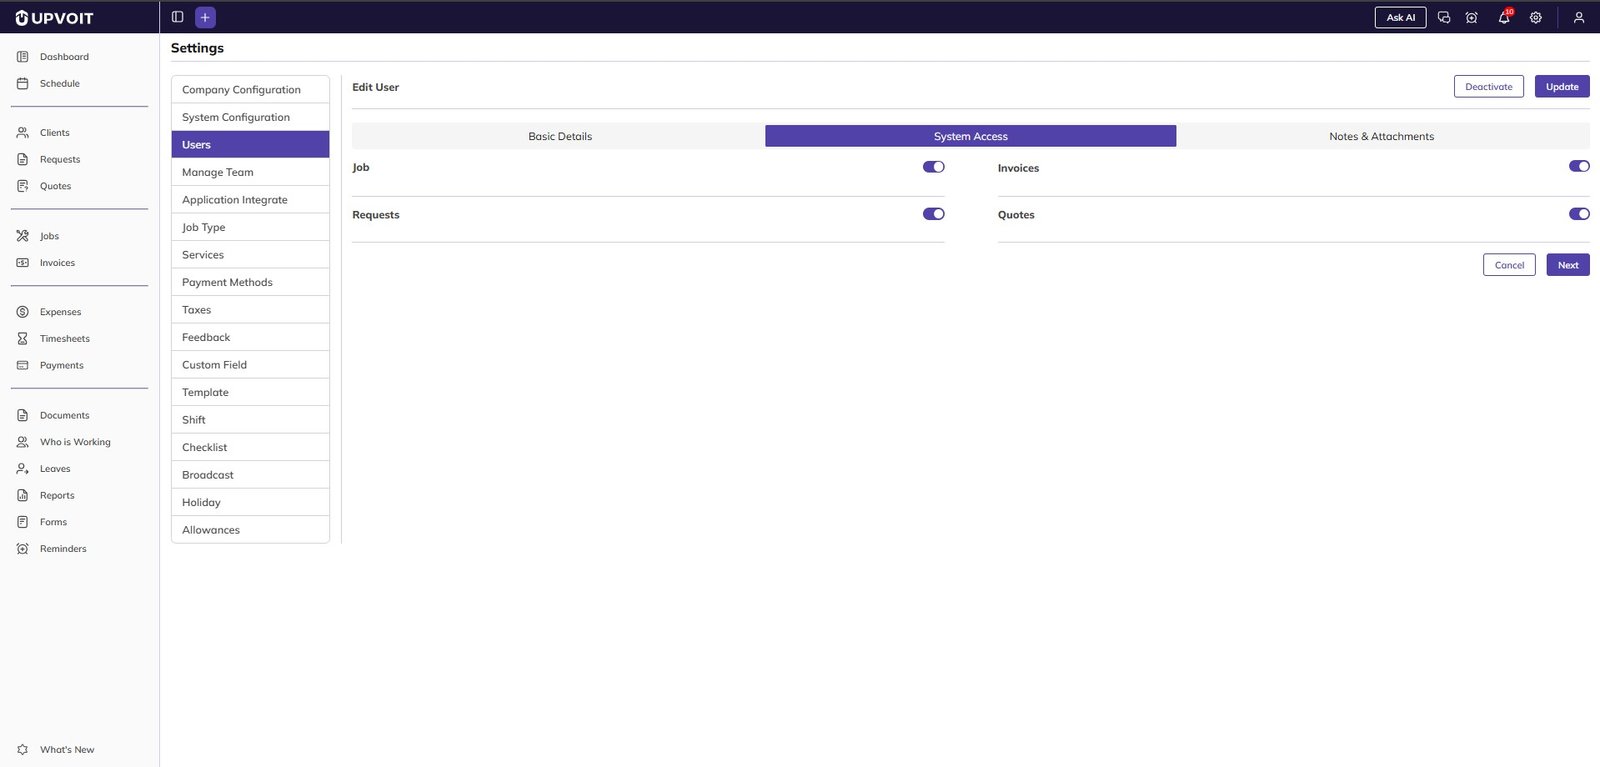Click the UPVOIT logo

[x=55, y=18]
